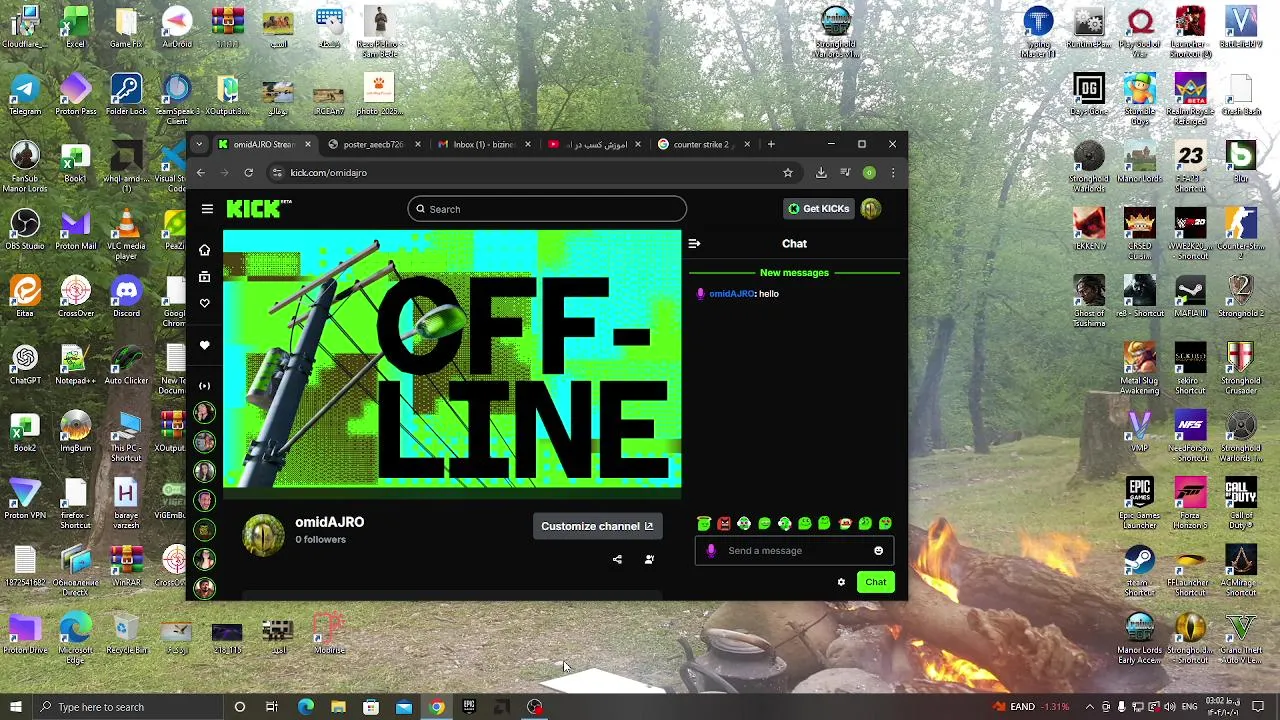
Task: Open Windows notification center
Action: [1258, 707]
